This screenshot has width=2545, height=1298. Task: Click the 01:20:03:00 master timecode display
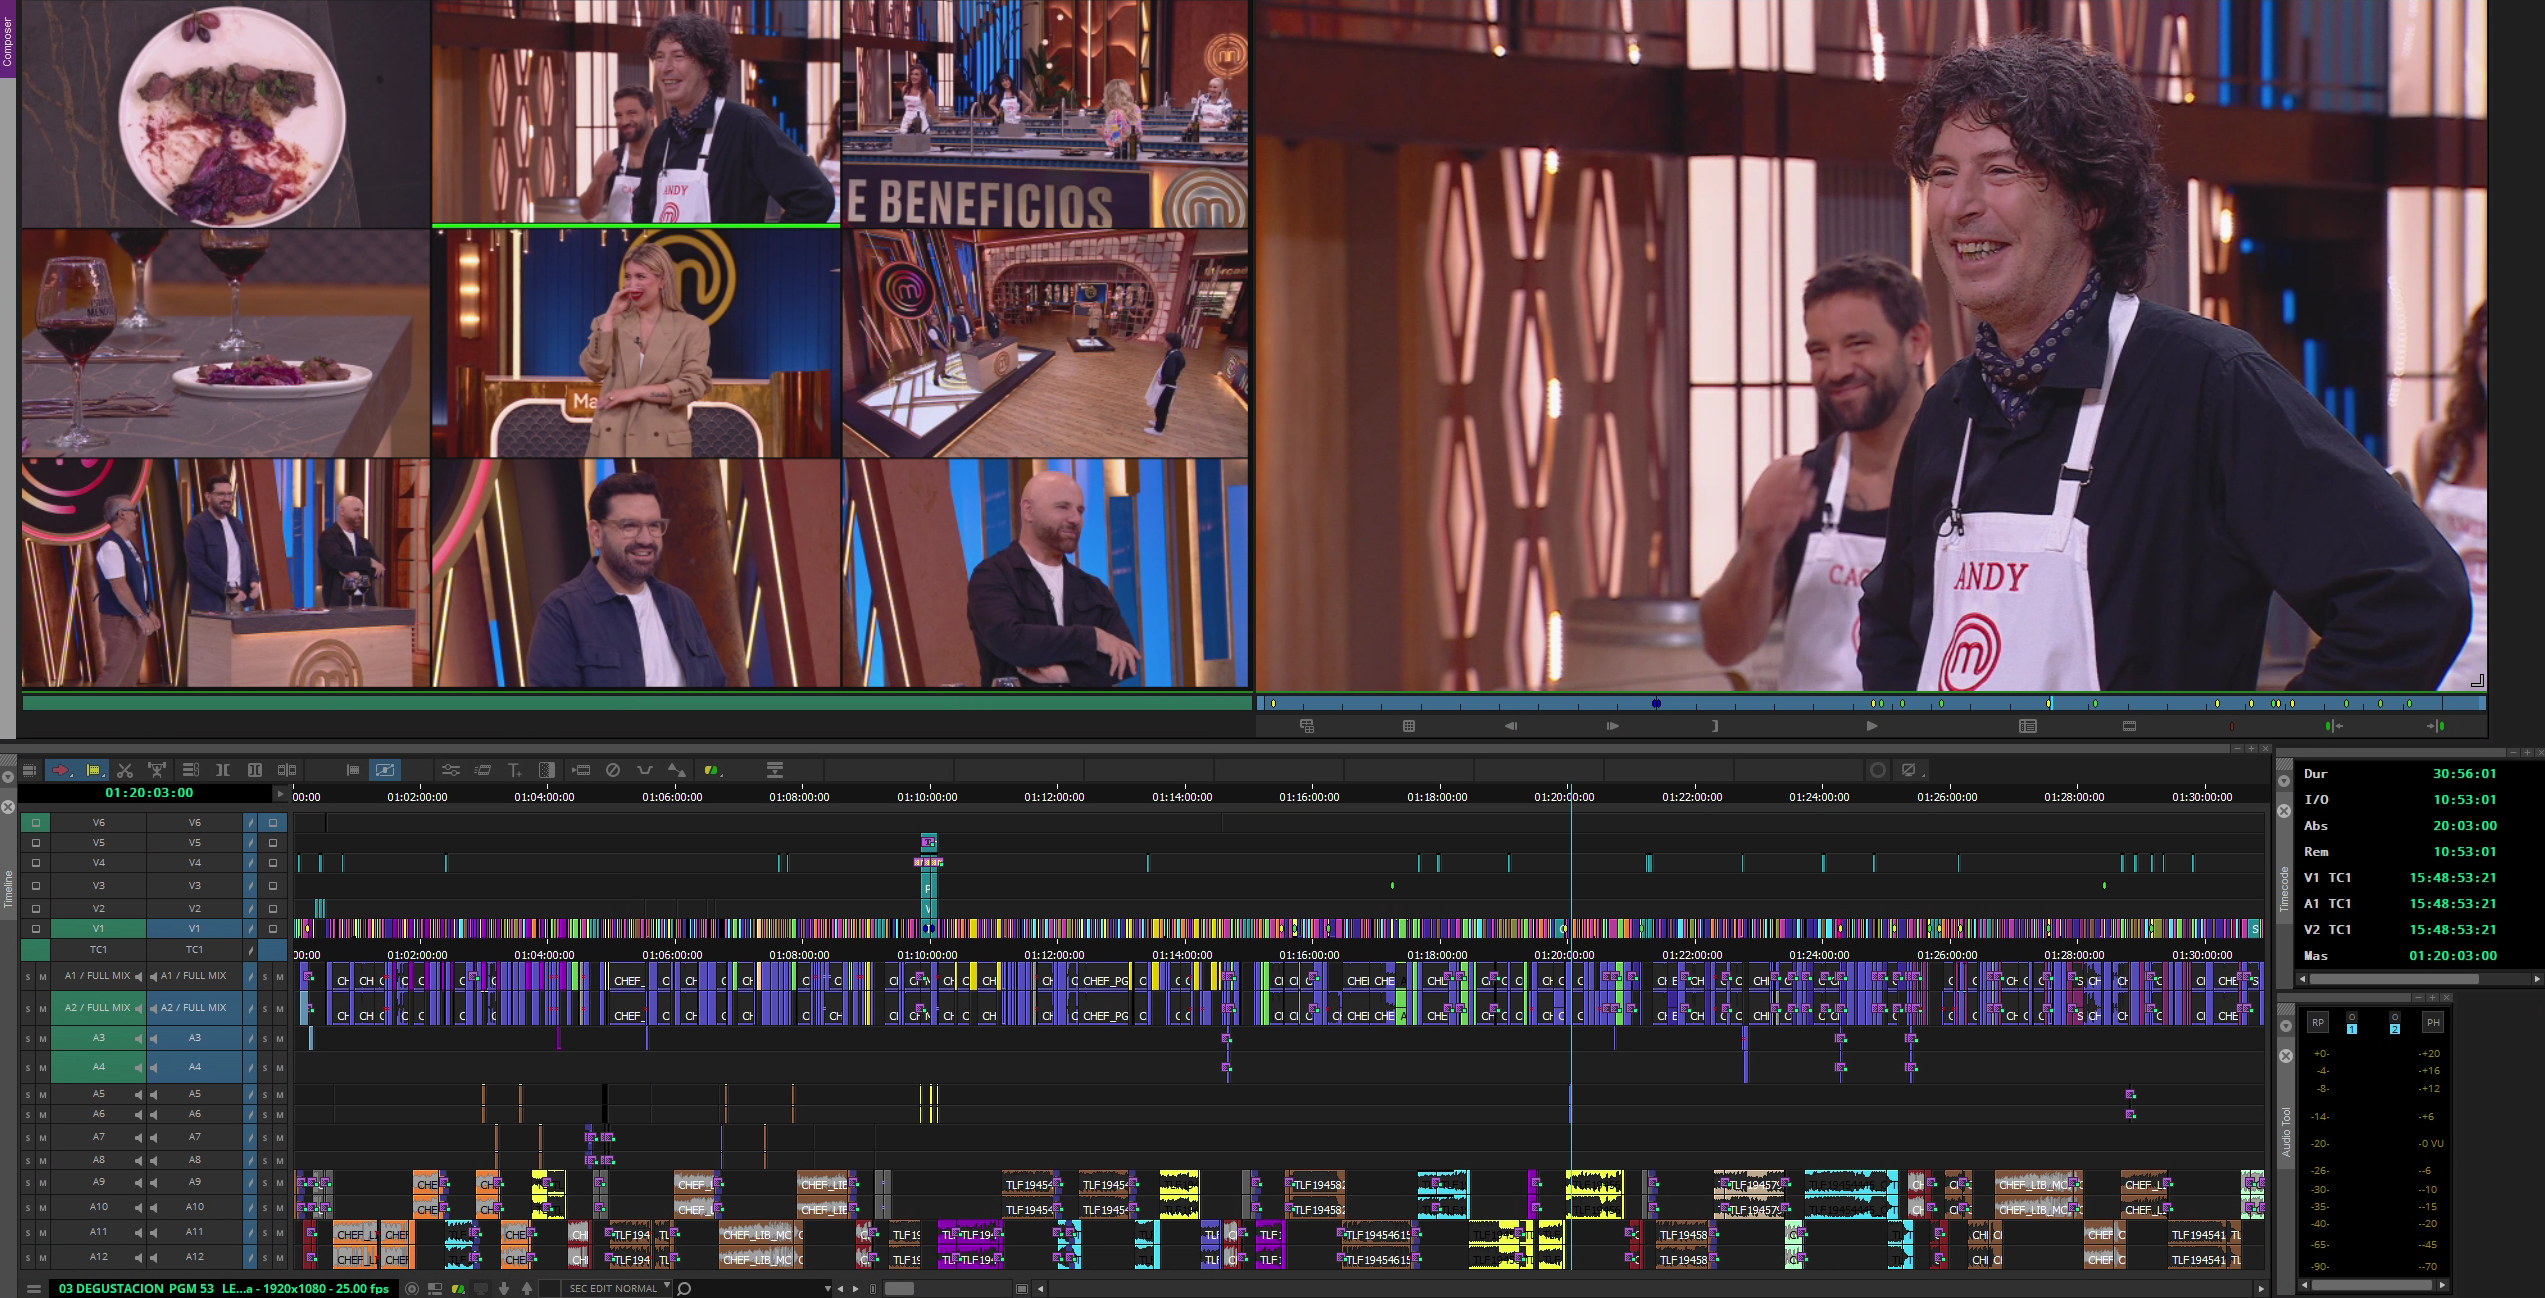(149, 793)
